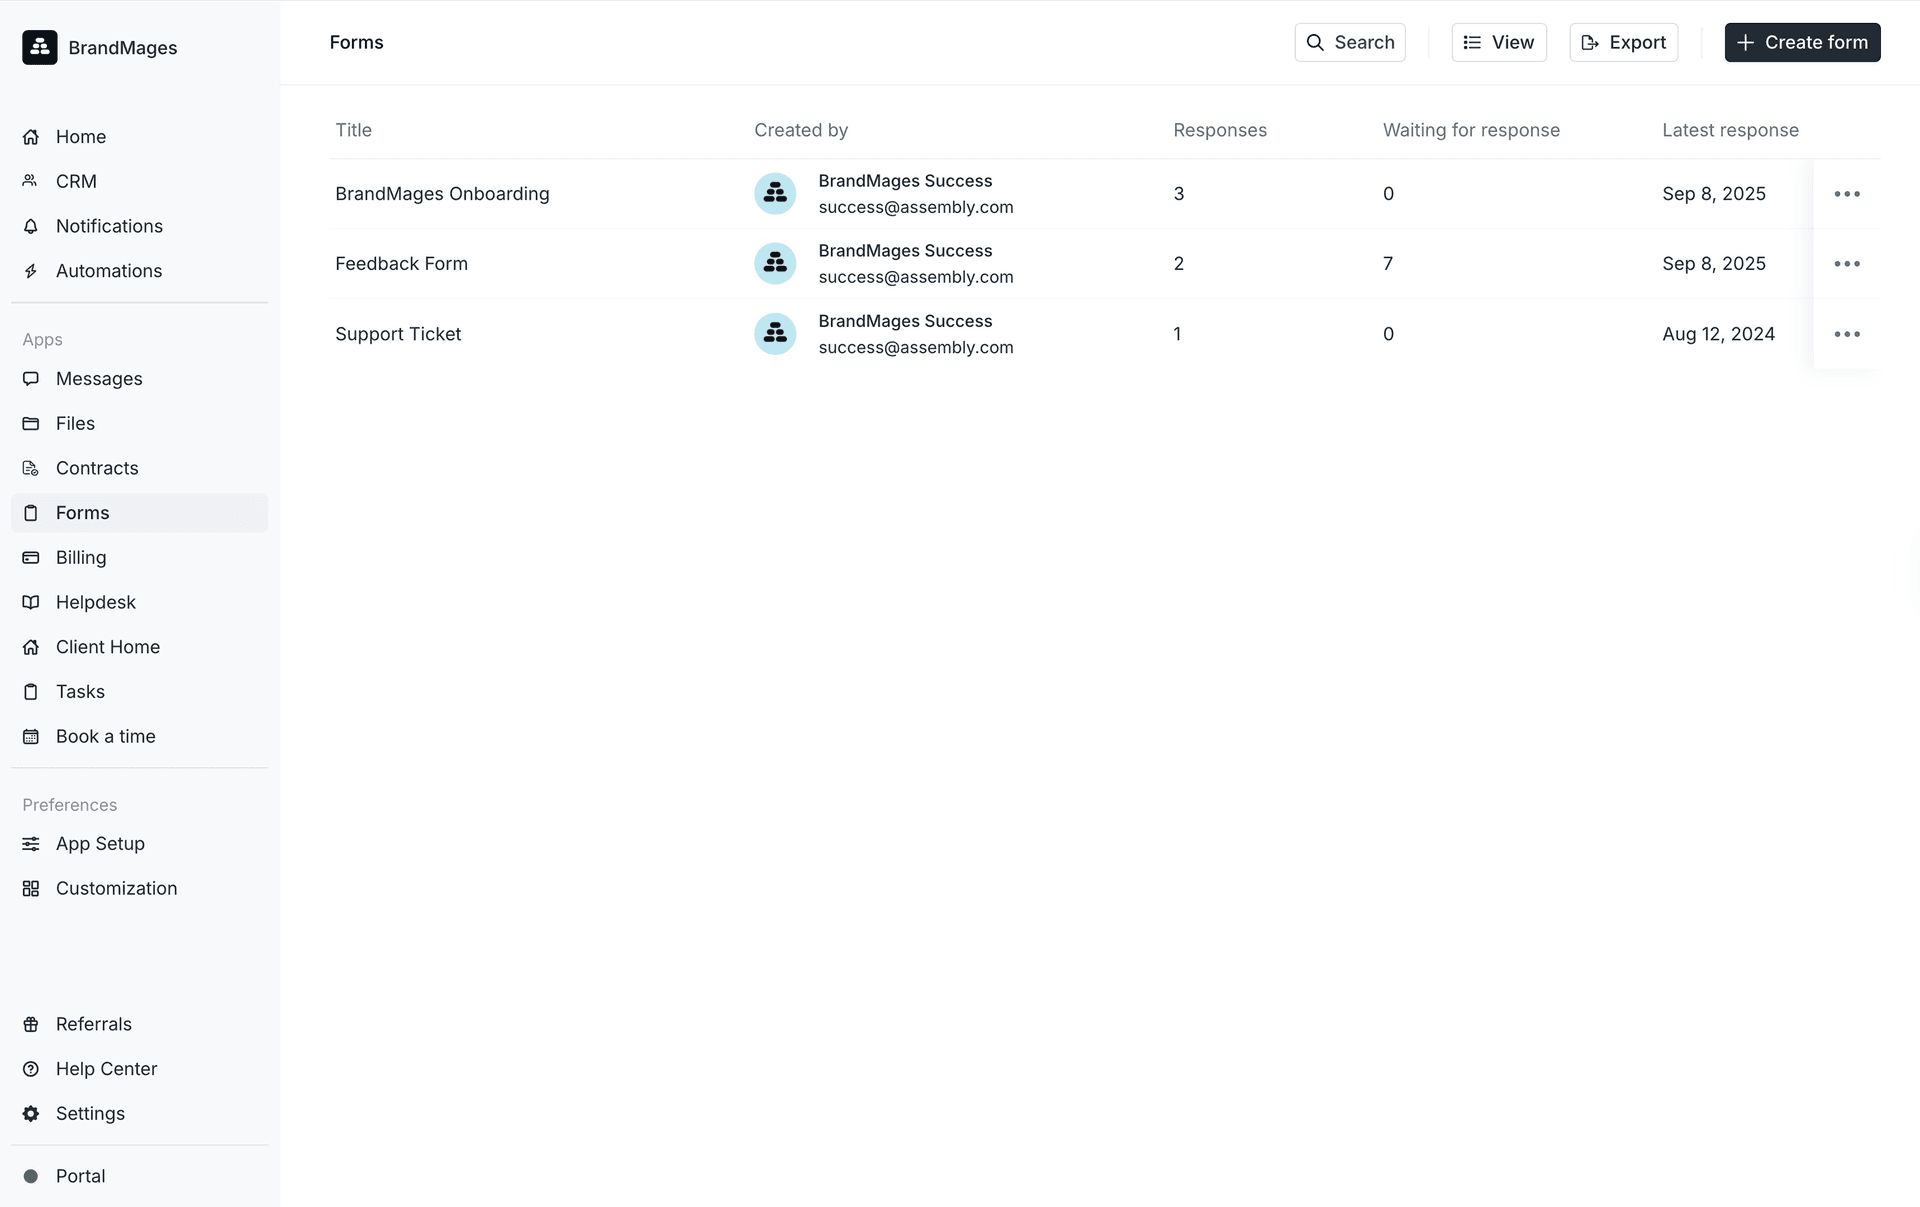This screenshot has width=1920, height=1207.
Task: Open Contracts using the contract icon
Action: point(31,468)
